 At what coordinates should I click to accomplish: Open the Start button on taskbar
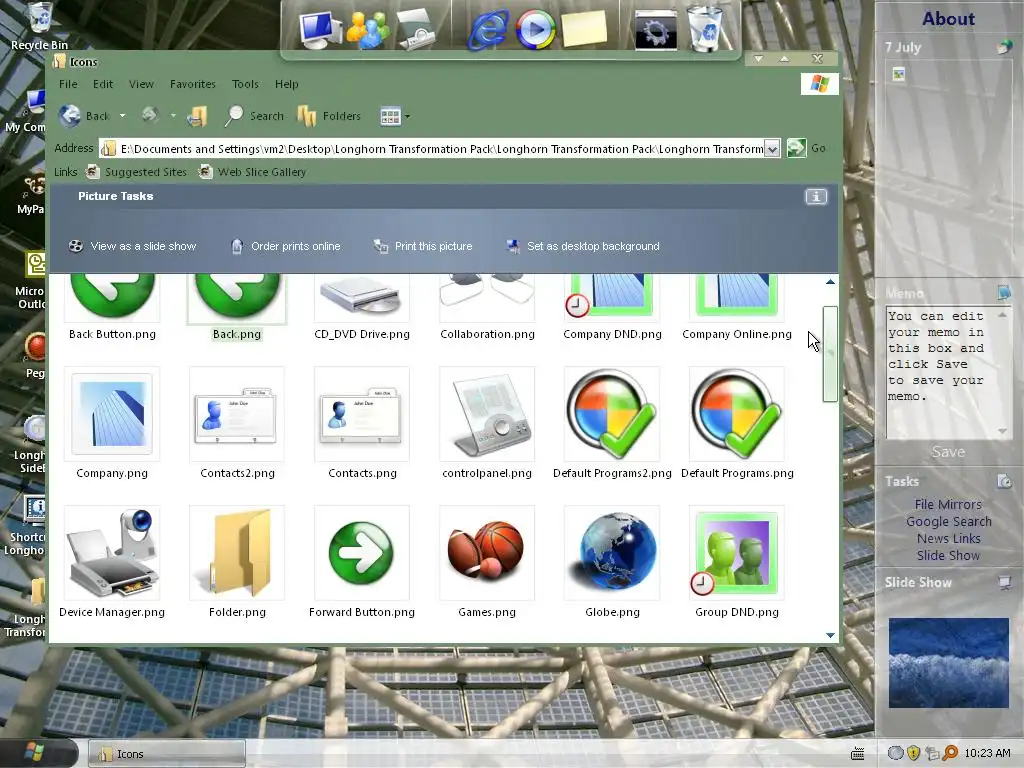(x=34, y=752)
